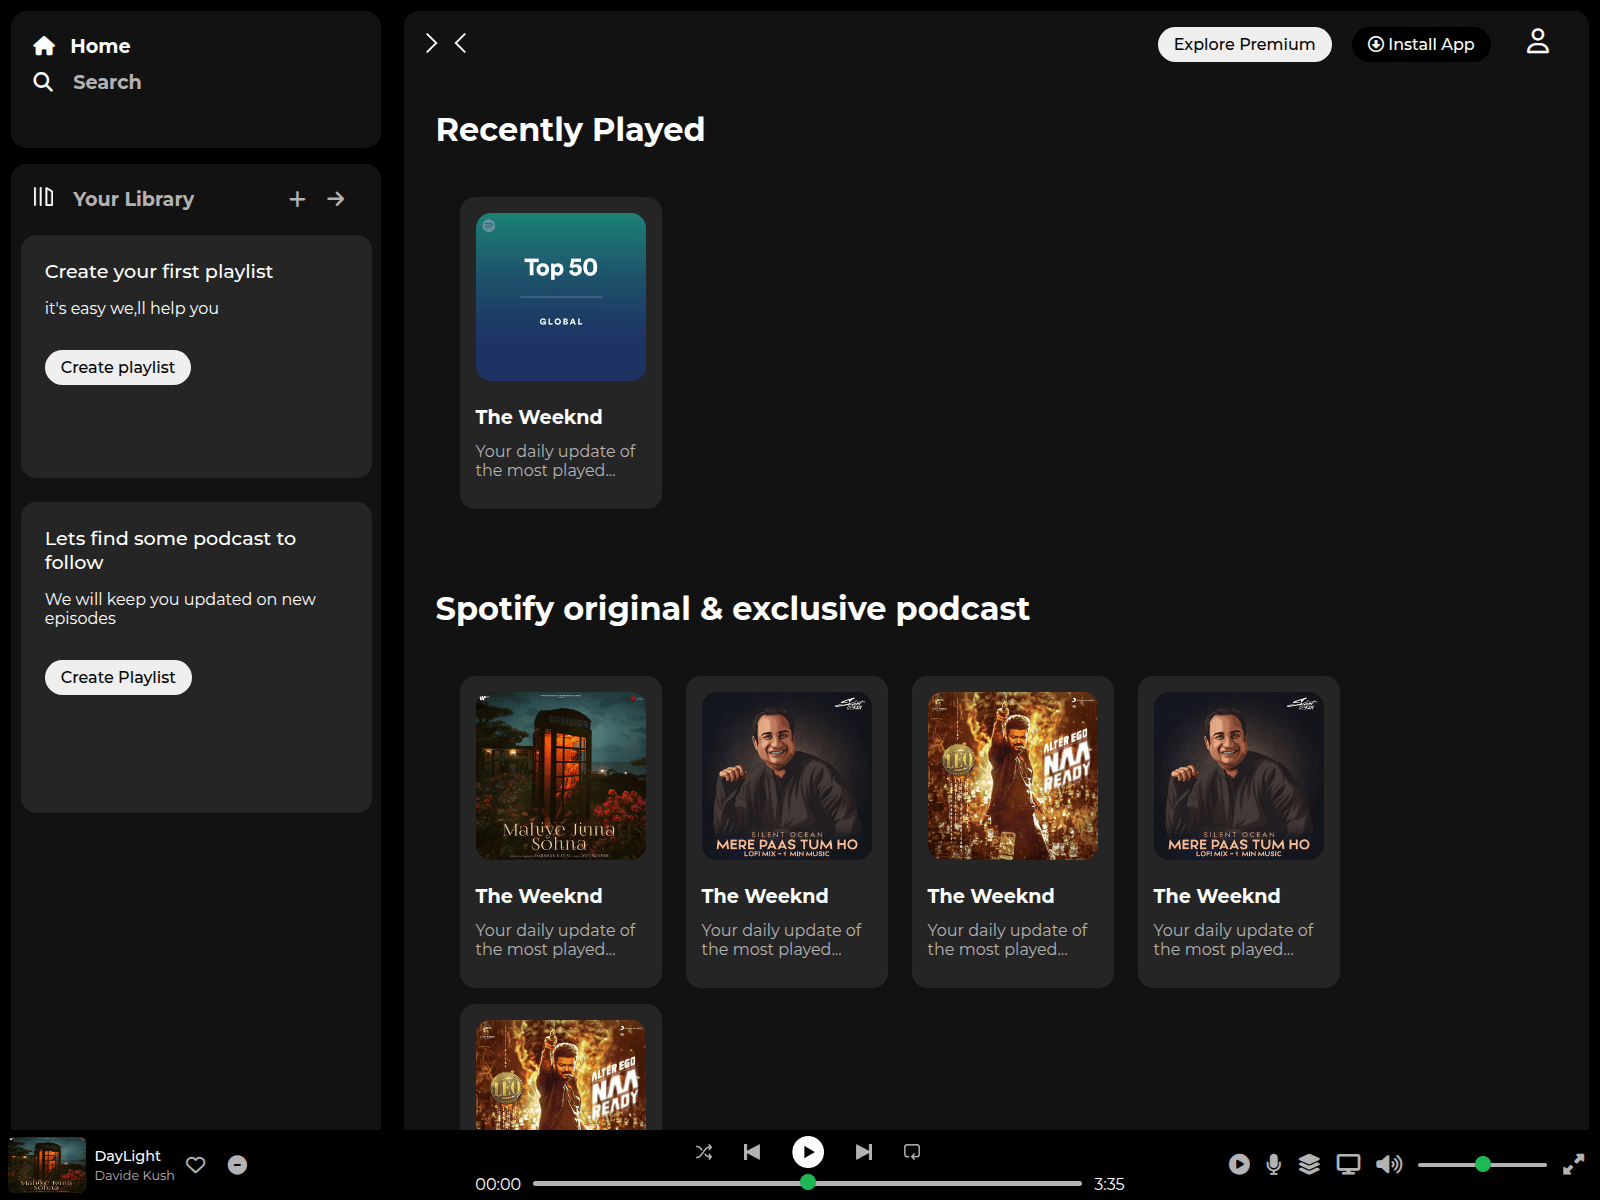Click the Davide Kush artist name
The width and height of the screenshot is (1600, 1200).
click(135, 1176)
